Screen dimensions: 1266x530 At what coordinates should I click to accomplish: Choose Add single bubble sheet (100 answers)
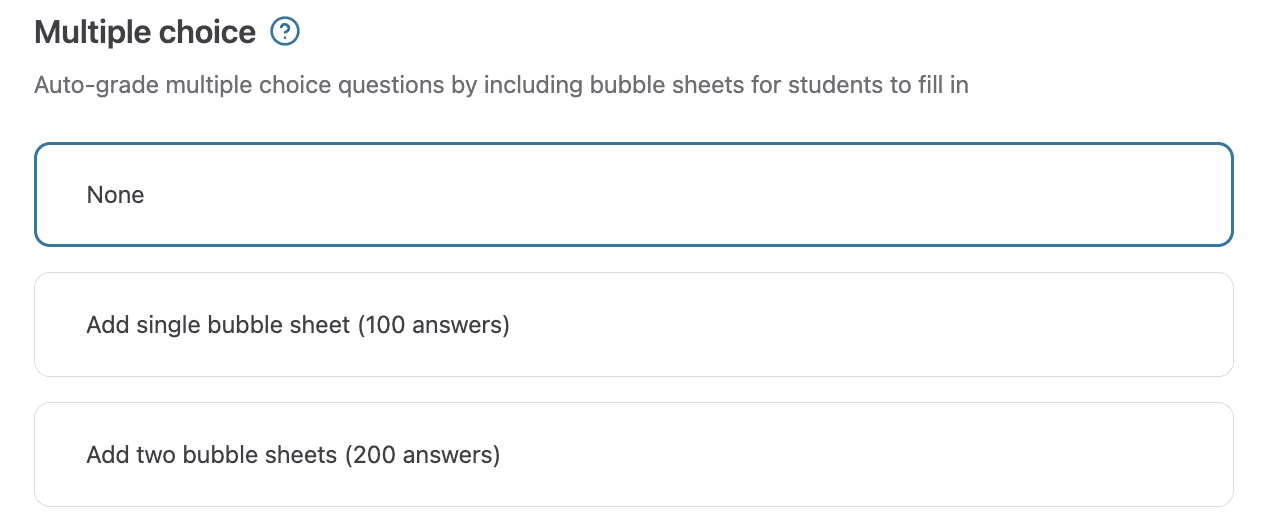633,325
